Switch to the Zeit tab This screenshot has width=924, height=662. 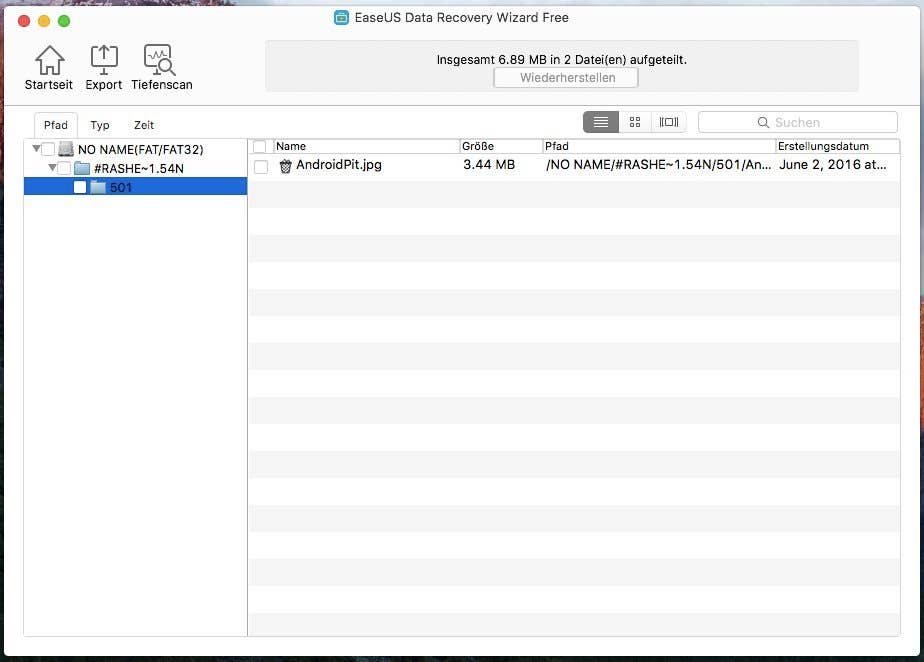click(x=143, y=124)
